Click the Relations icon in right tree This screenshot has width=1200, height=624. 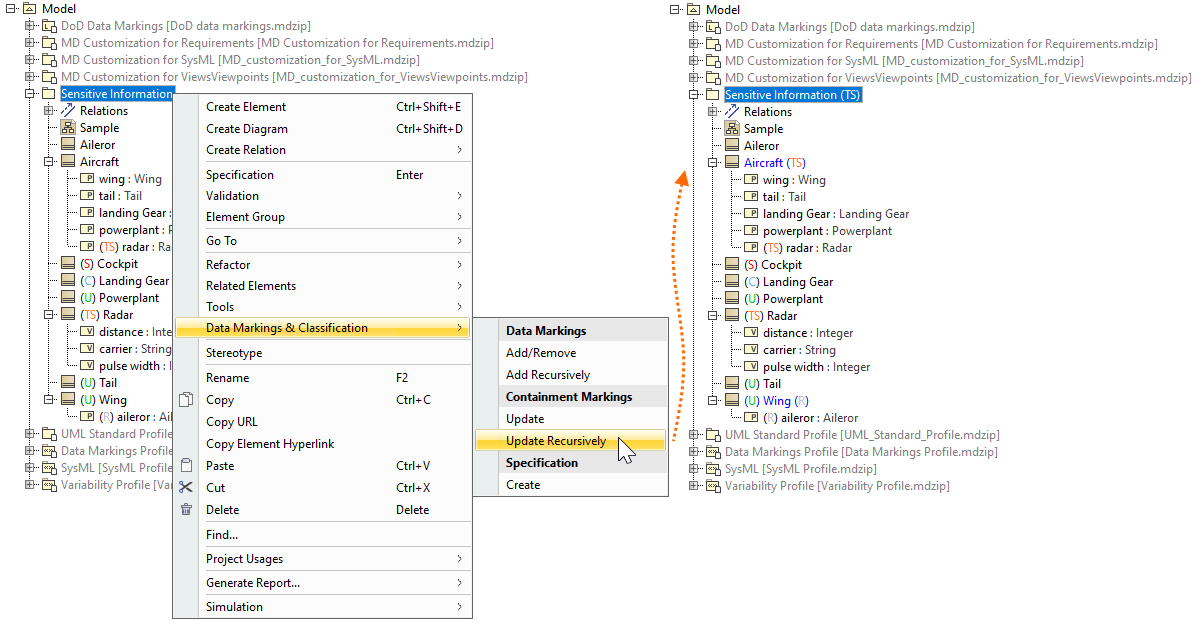click(732, 112)
